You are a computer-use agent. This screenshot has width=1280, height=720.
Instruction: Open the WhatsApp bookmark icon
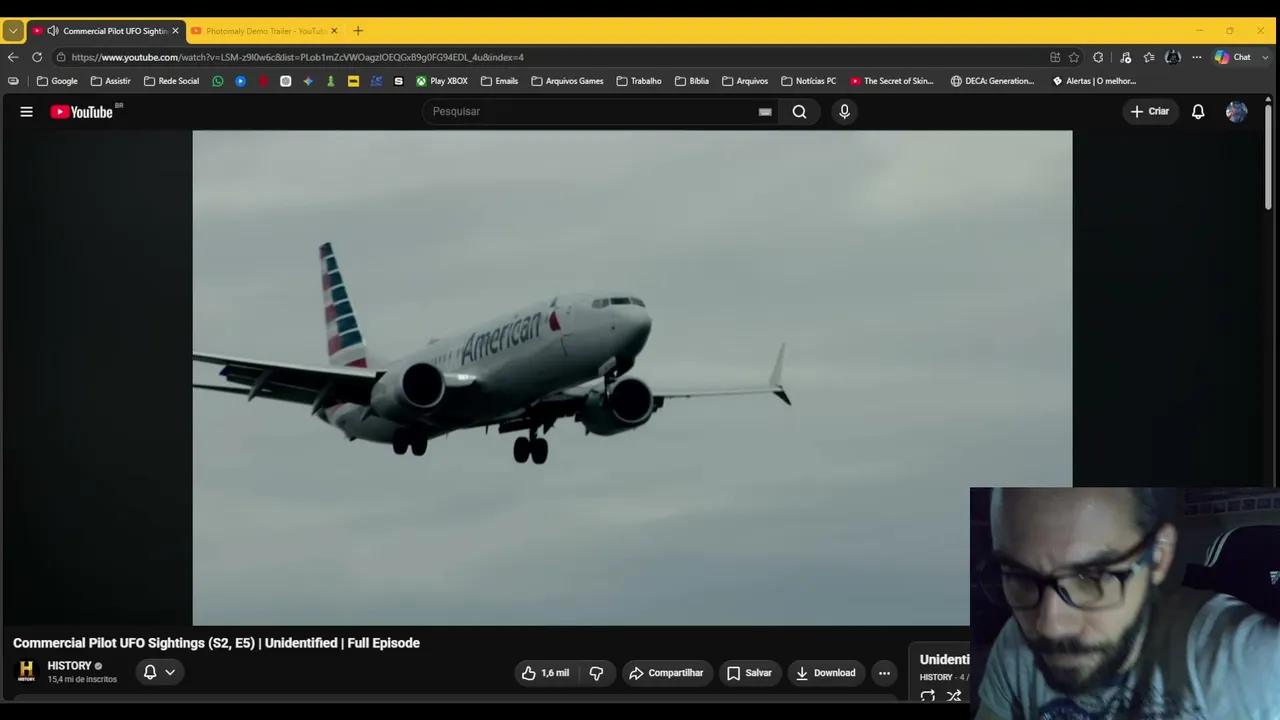pyautogui.click(x=218, y=81)
